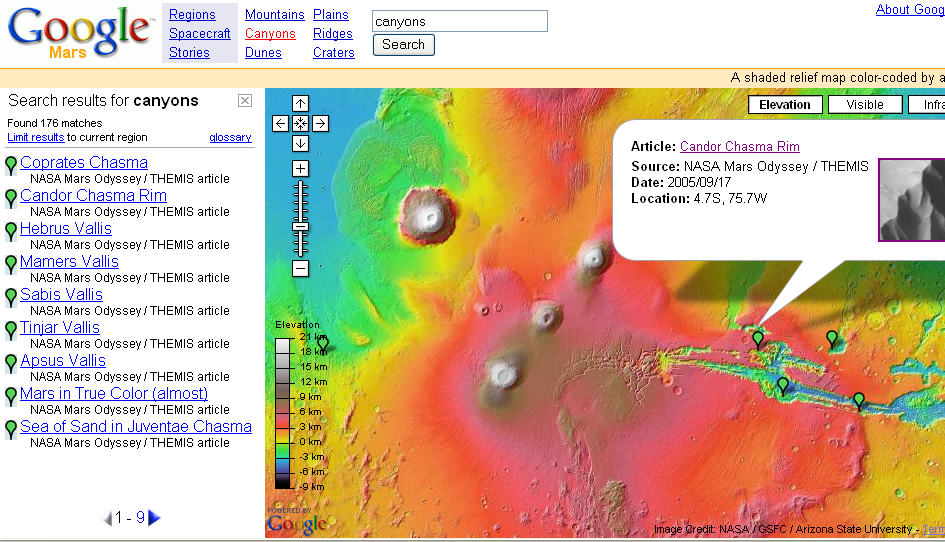Click the green marker beside Coprates Chasma
This screenshot has height=542, width=945.
click(10, 165)
